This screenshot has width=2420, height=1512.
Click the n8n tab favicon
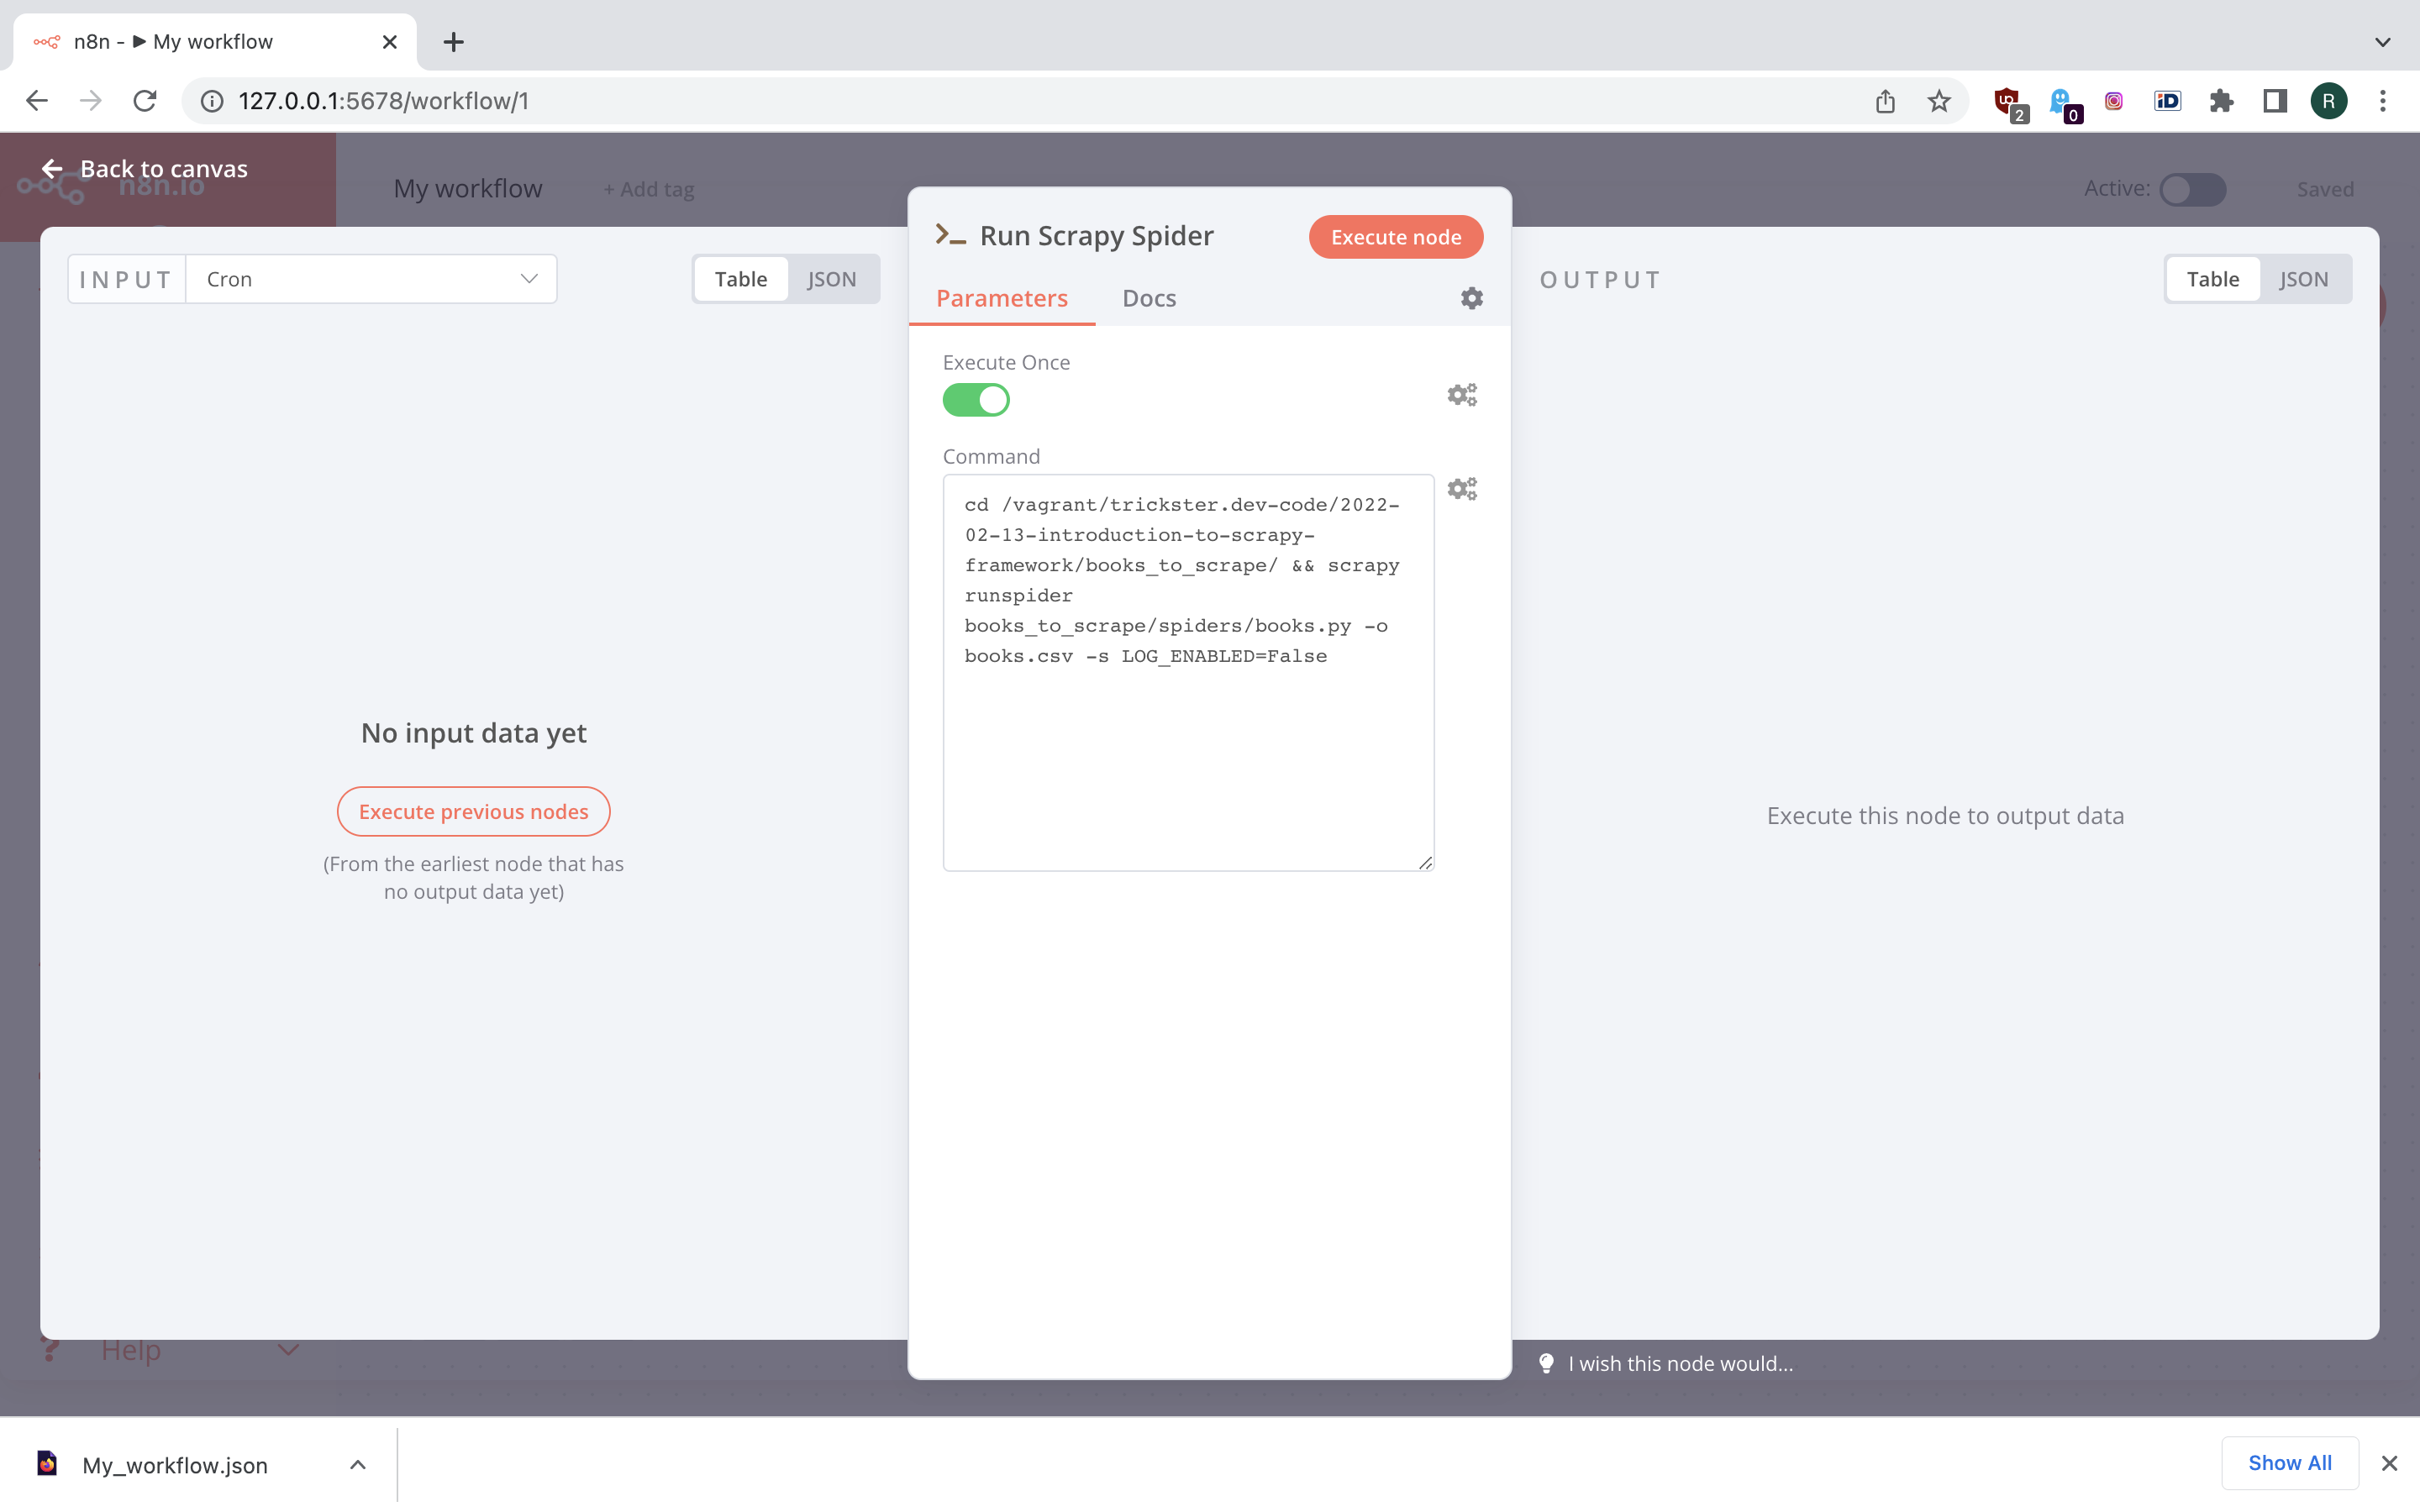click(46, 42)
